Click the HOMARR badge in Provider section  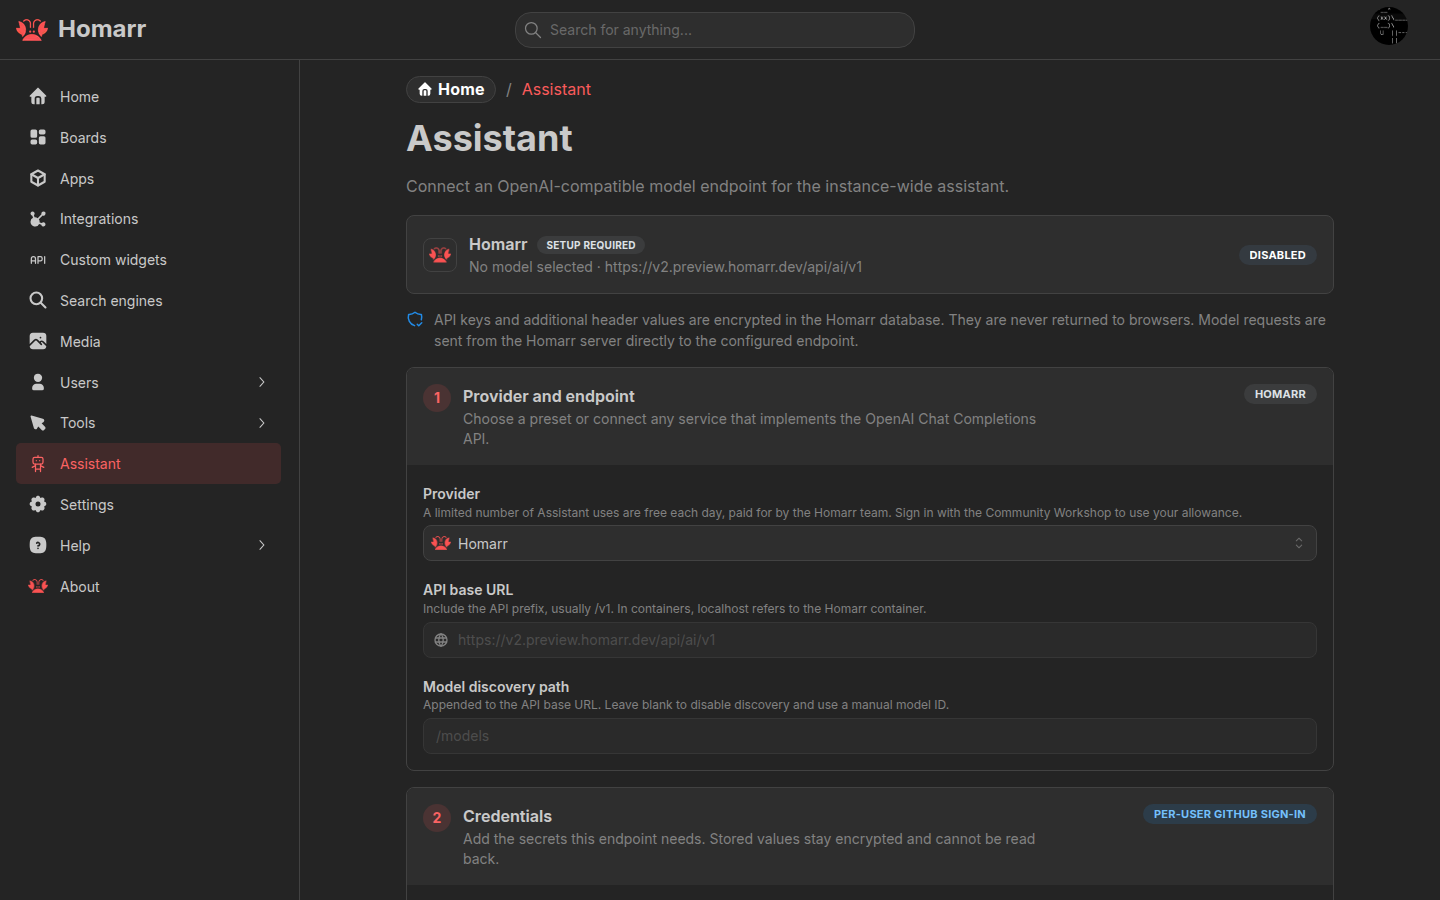pos(1280,394)
